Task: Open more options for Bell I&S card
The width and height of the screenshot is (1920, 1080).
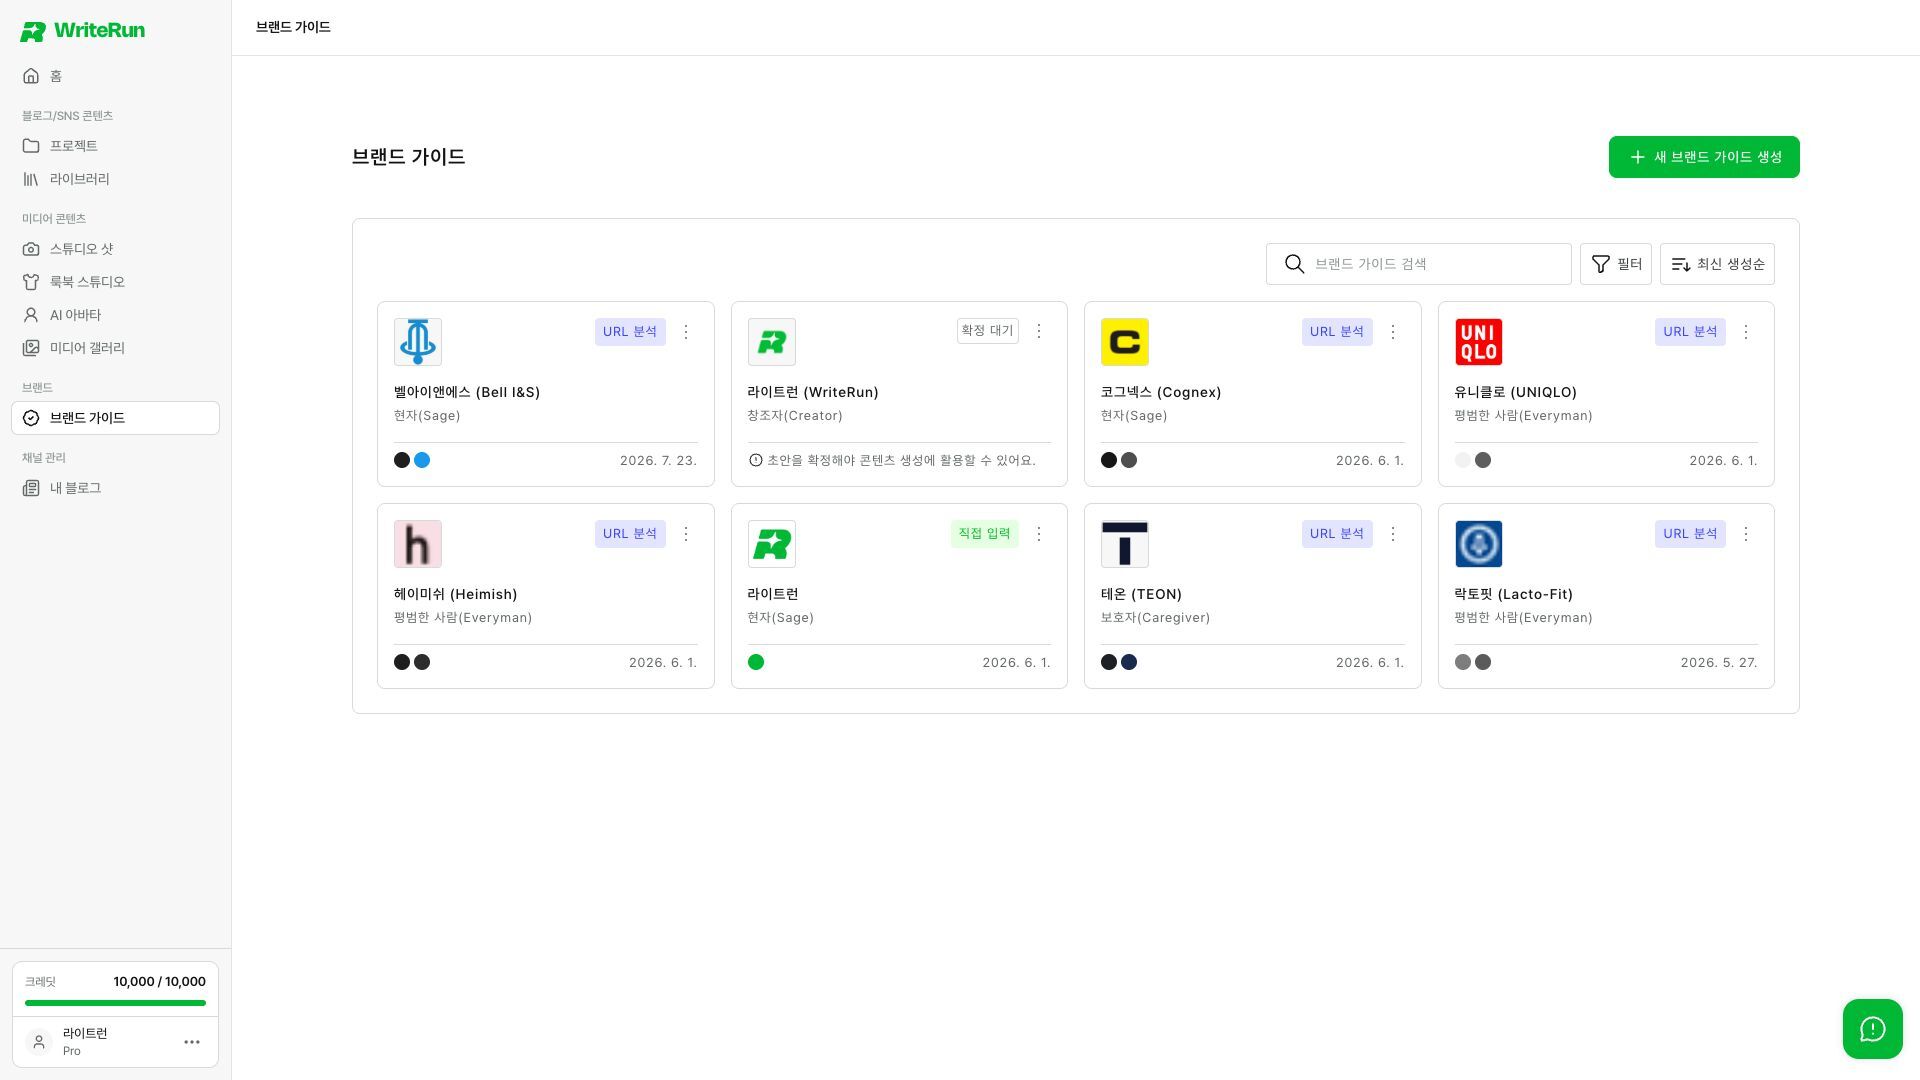Action: [x=686, y=332]
